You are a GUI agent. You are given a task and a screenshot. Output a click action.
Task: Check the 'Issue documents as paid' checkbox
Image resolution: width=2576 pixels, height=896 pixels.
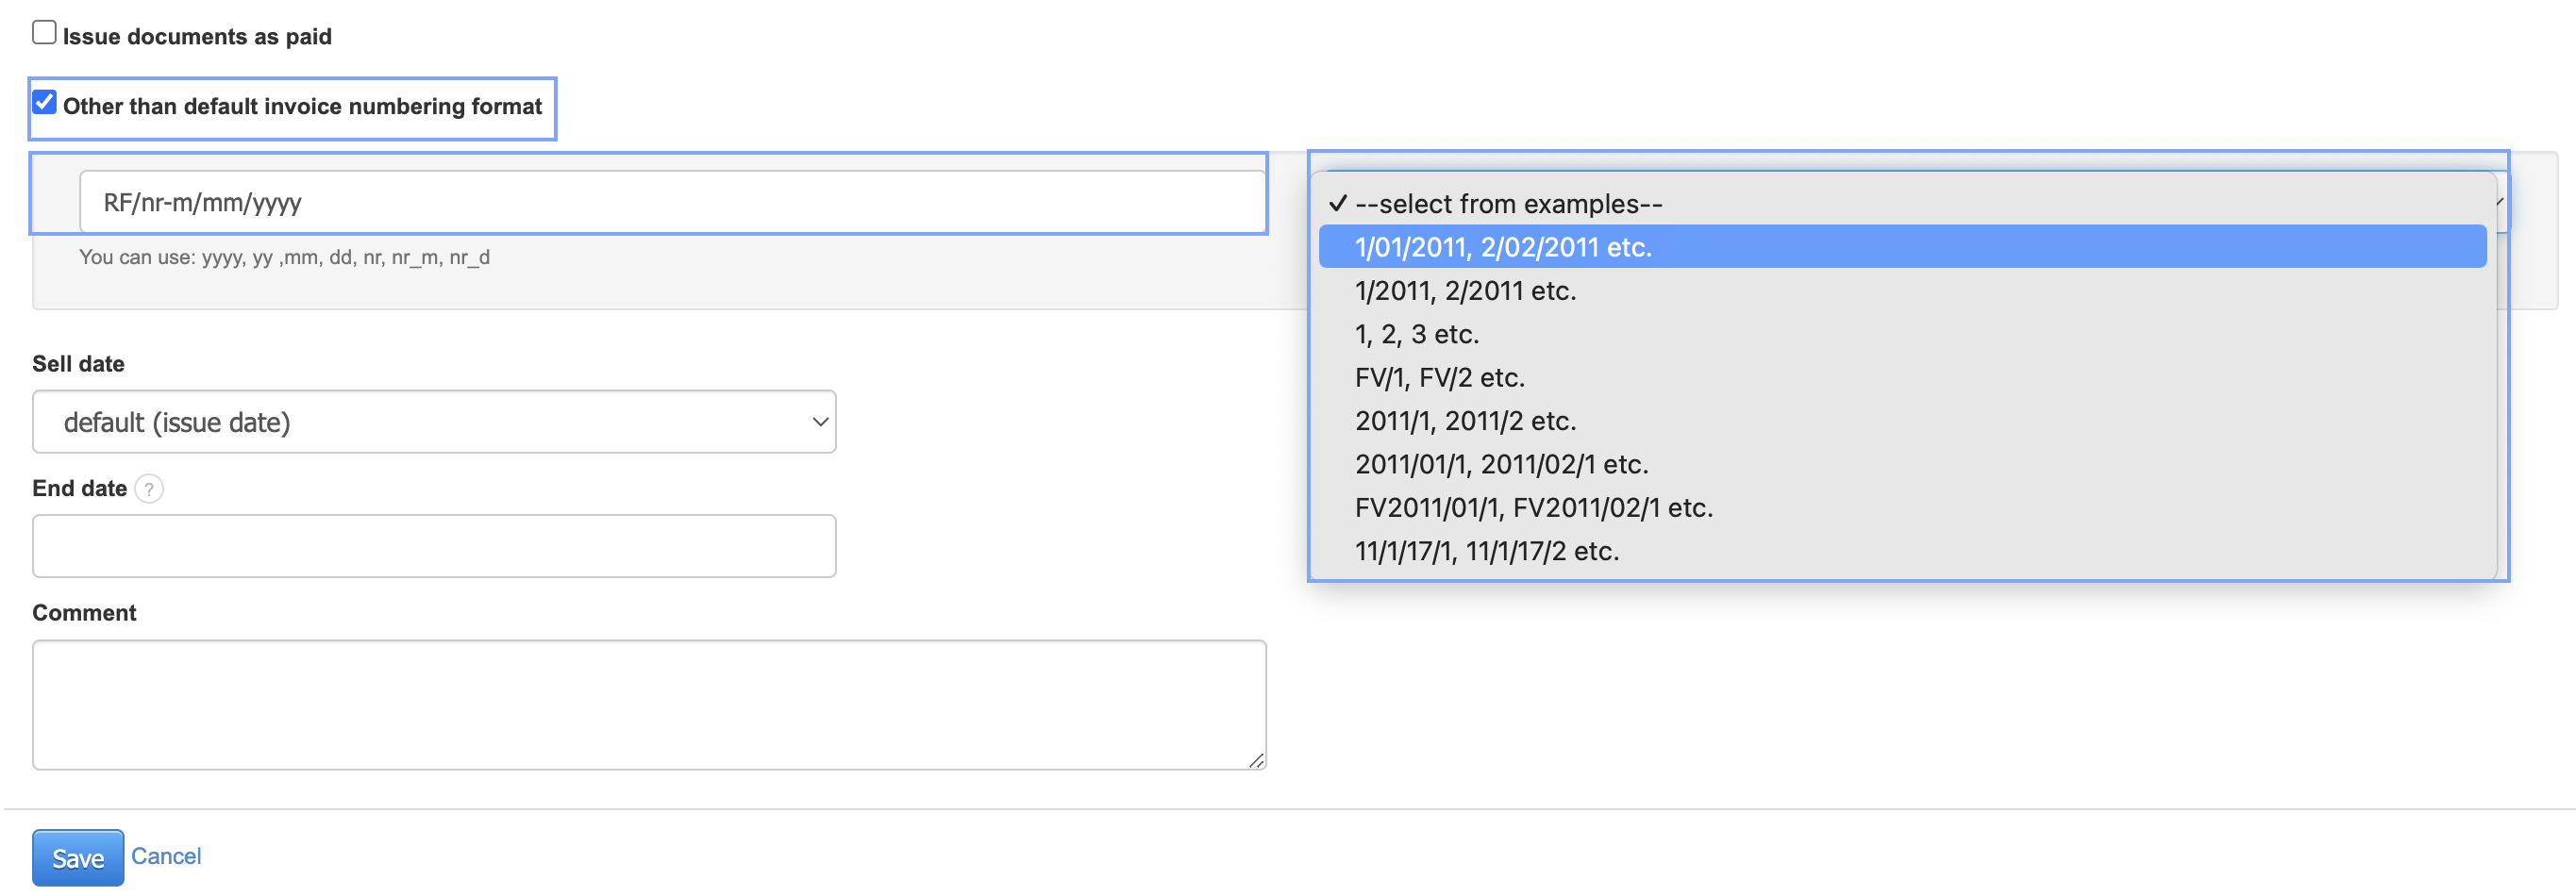pyautogui.click(x=44, y=33)
